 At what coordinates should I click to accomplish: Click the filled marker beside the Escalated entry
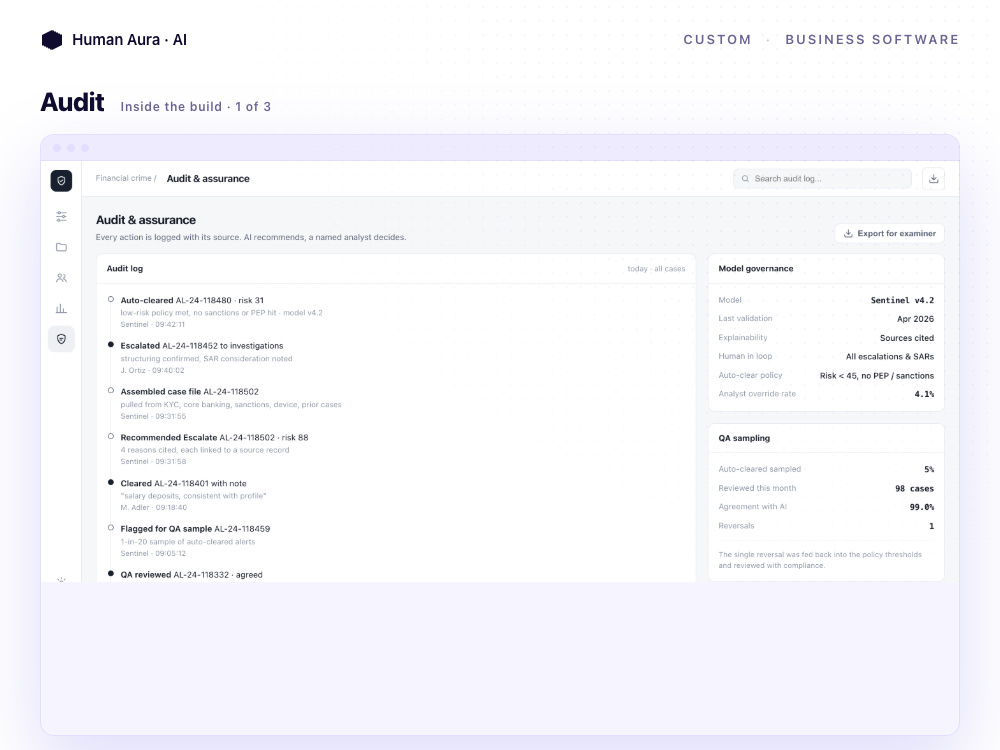tap(111, 344)
